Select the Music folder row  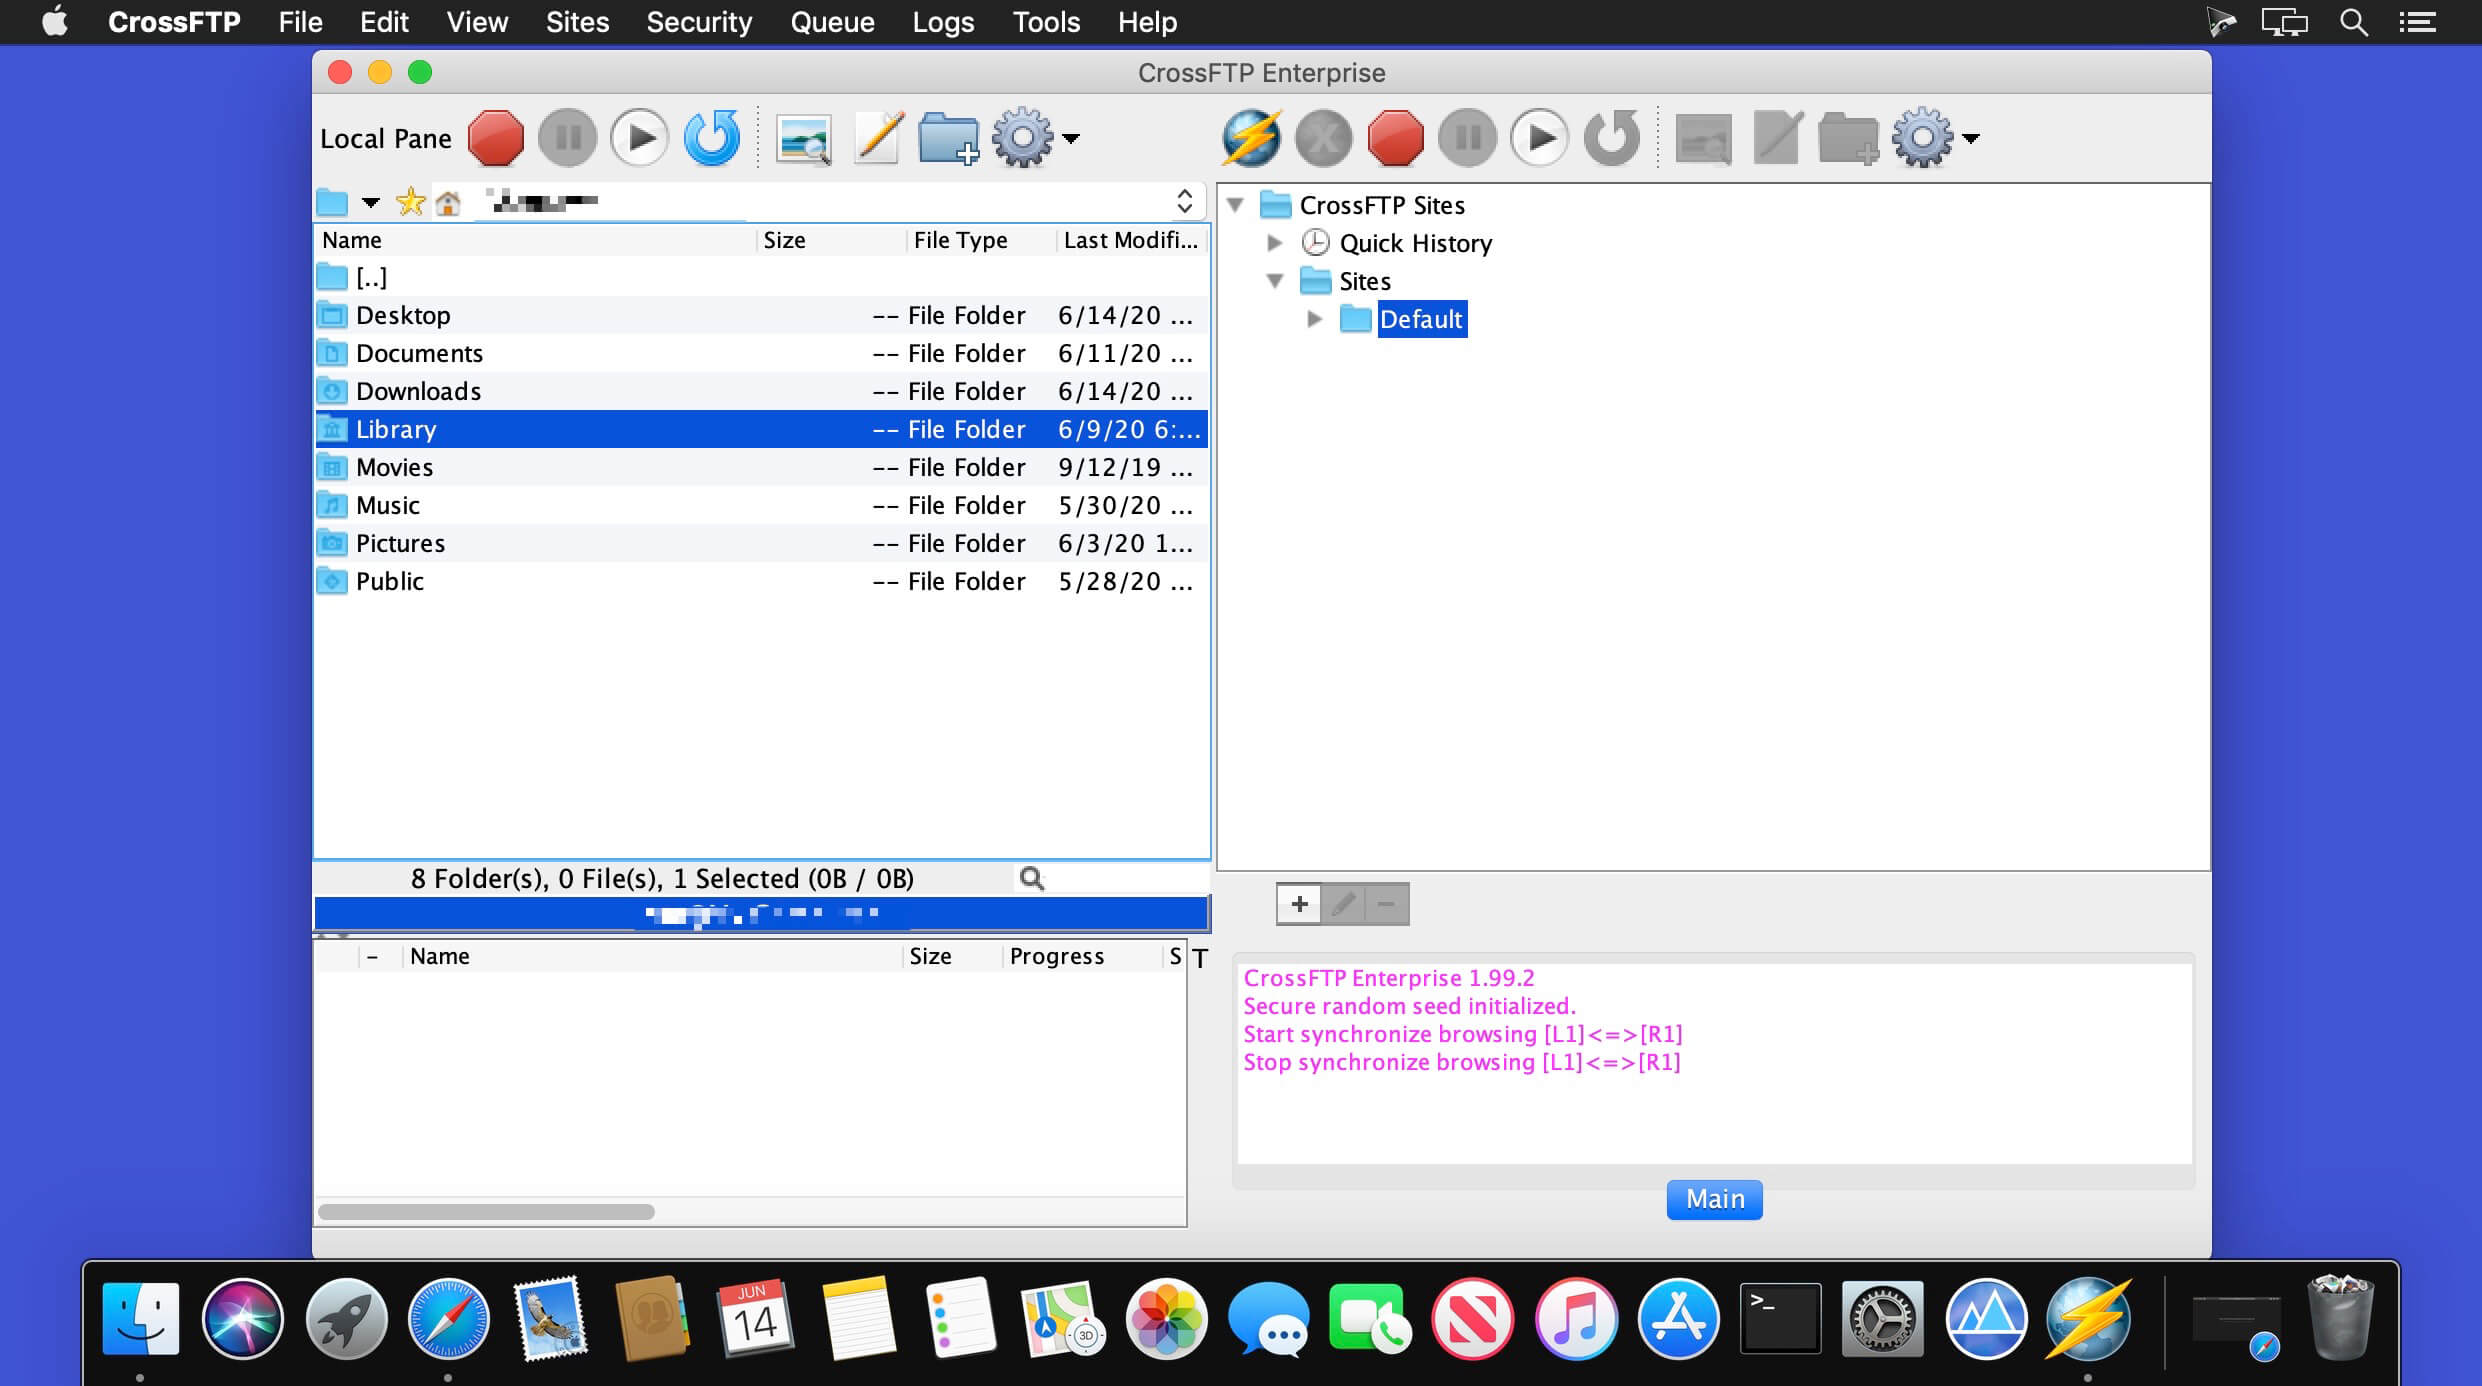coord(762,505)
